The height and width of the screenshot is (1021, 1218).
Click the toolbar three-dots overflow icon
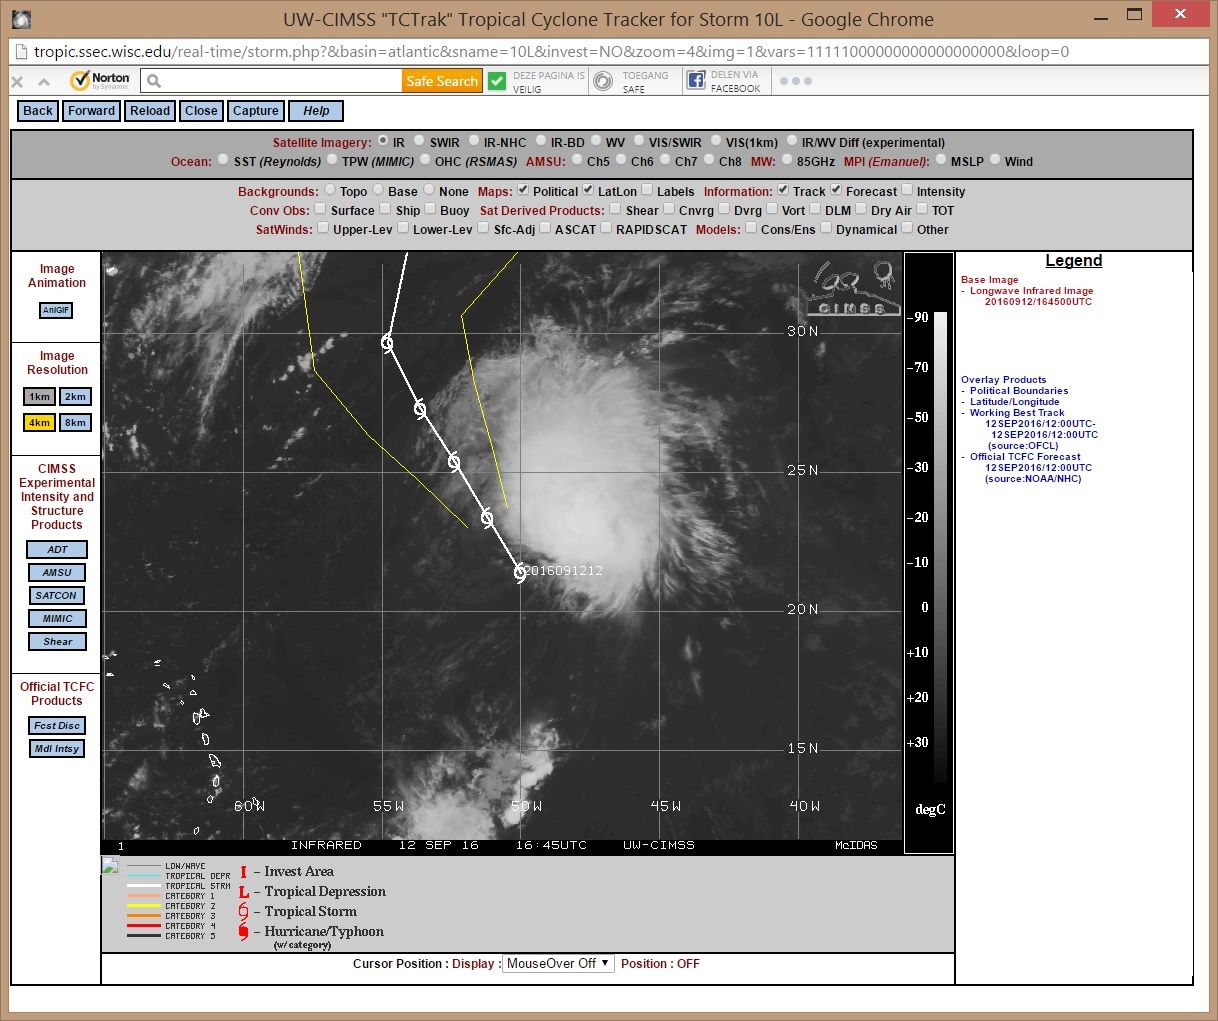[x=795, y=81]
